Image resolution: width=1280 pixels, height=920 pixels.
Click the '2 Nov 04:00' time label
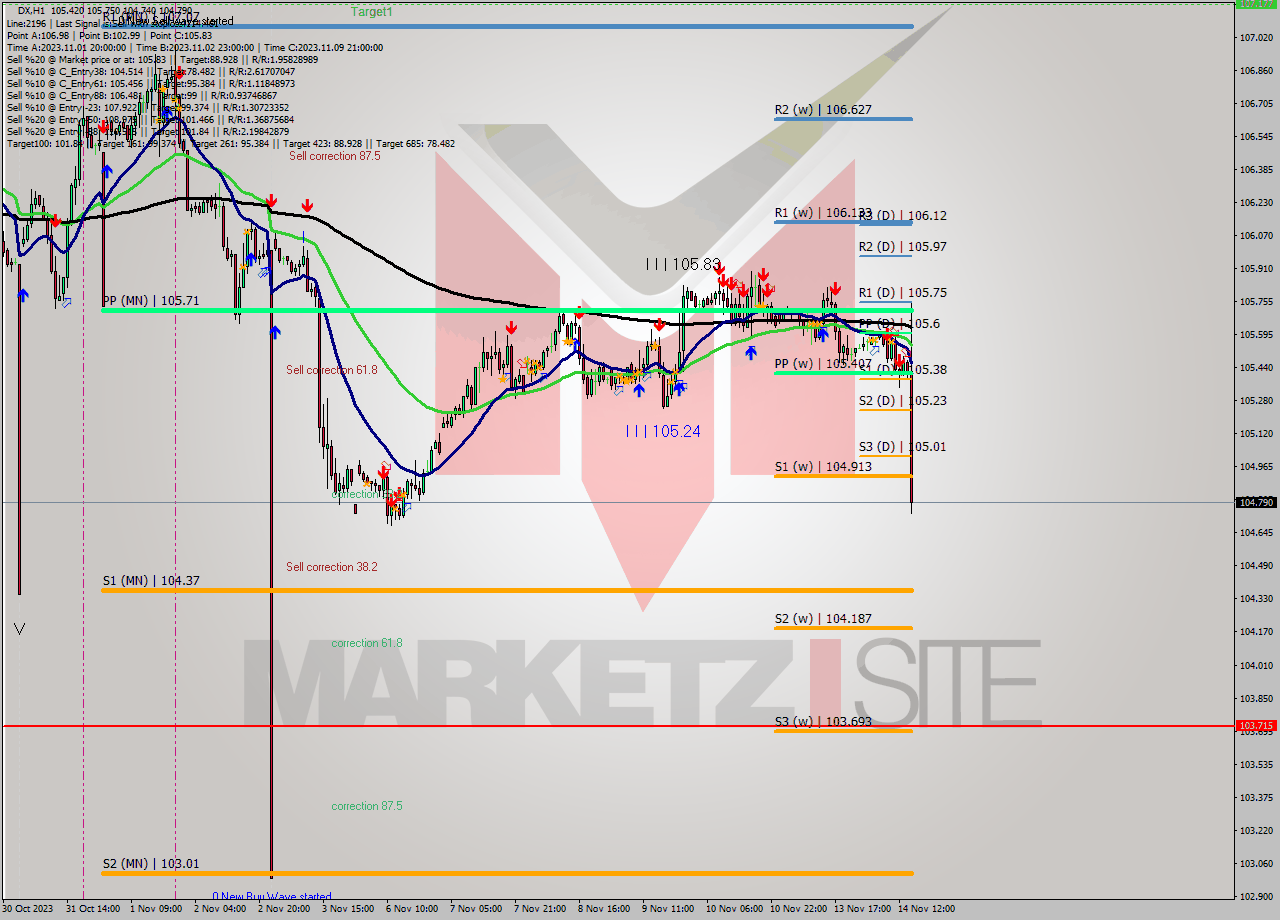point(220,909)
